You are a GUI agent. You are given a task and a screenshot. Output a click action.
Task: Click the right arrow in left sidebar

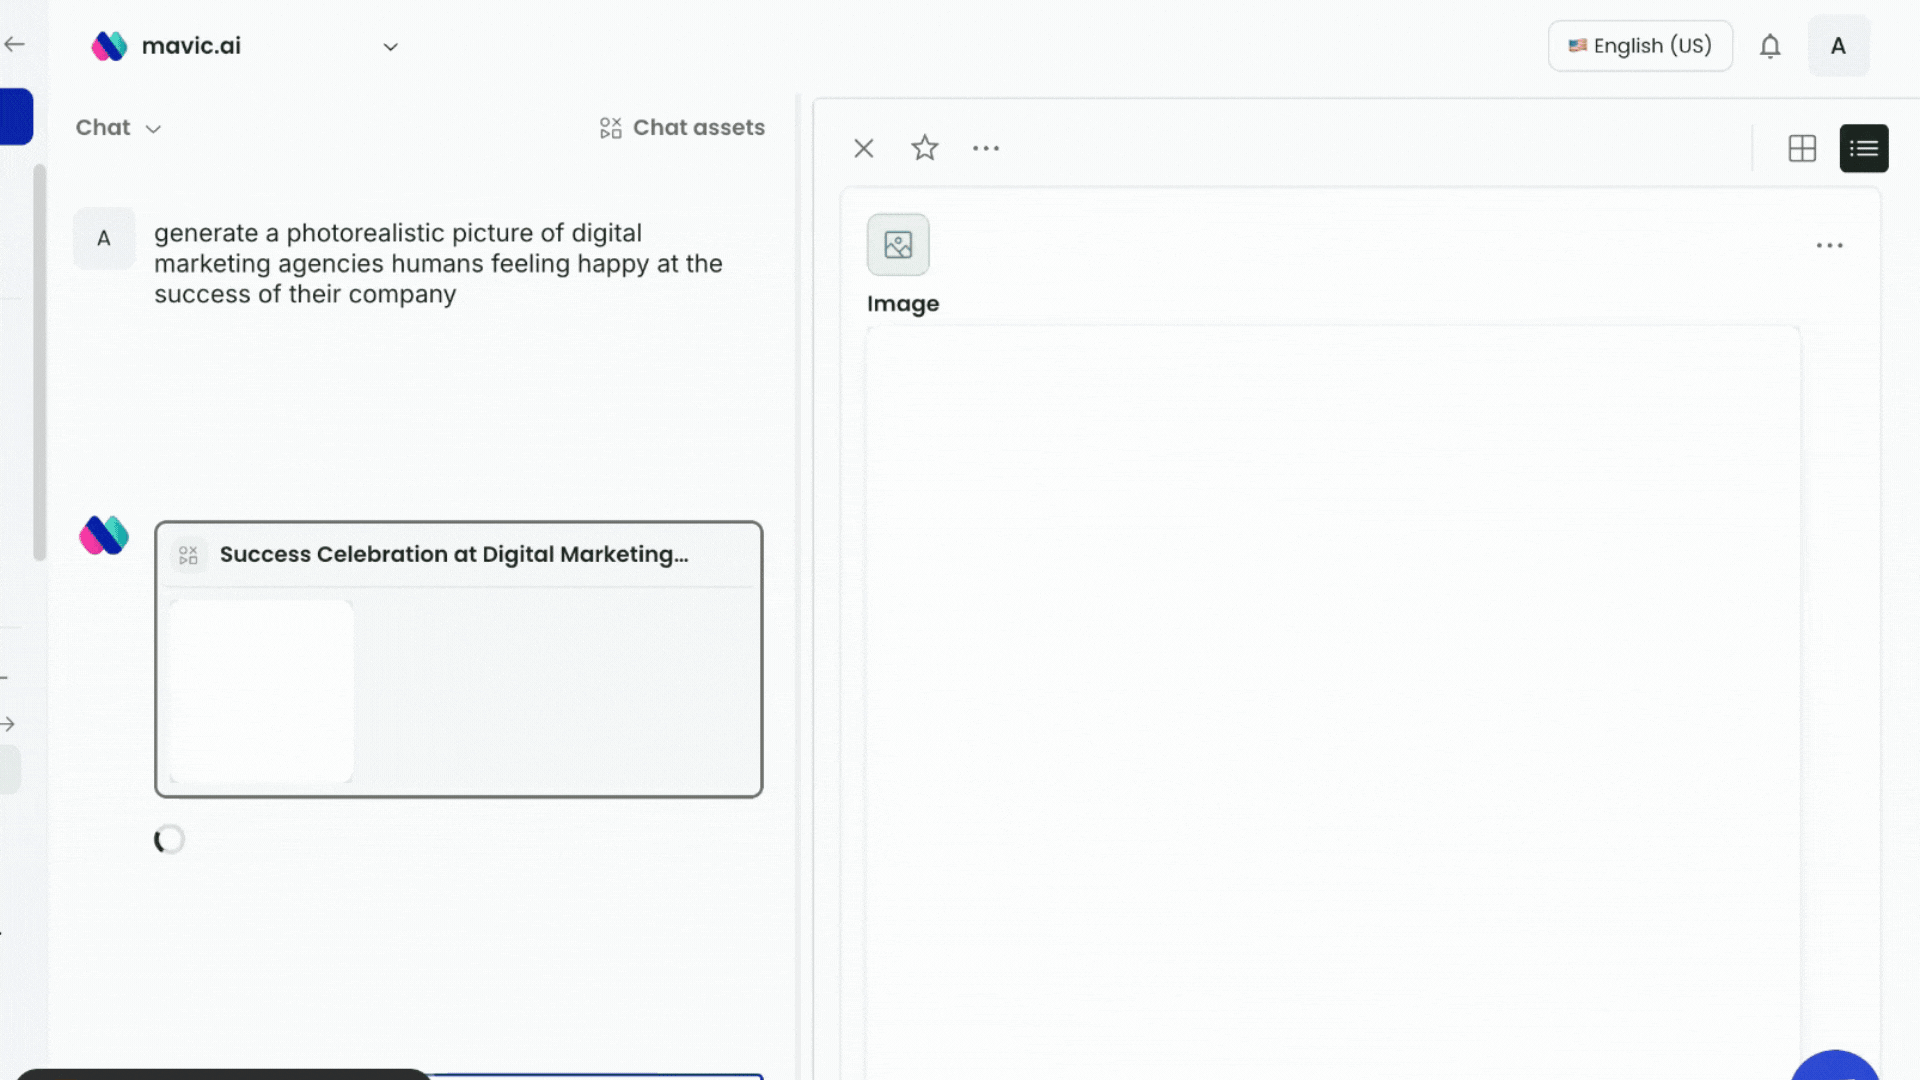pos(8,724)
